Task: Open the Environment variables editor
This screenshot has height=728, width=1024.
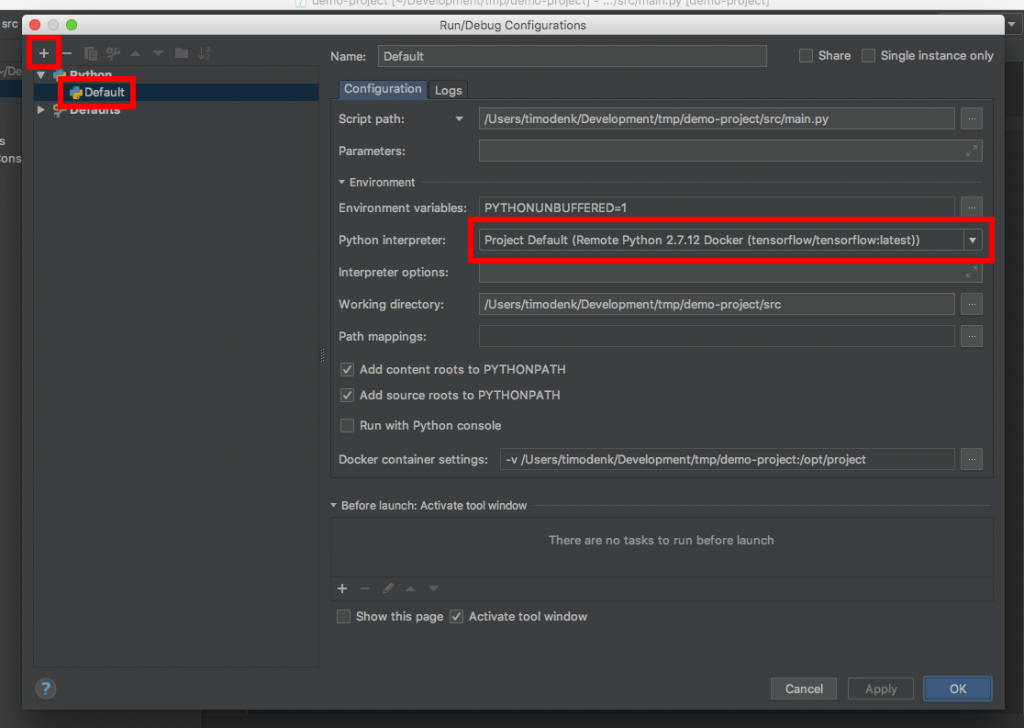Action: (971, 207)
